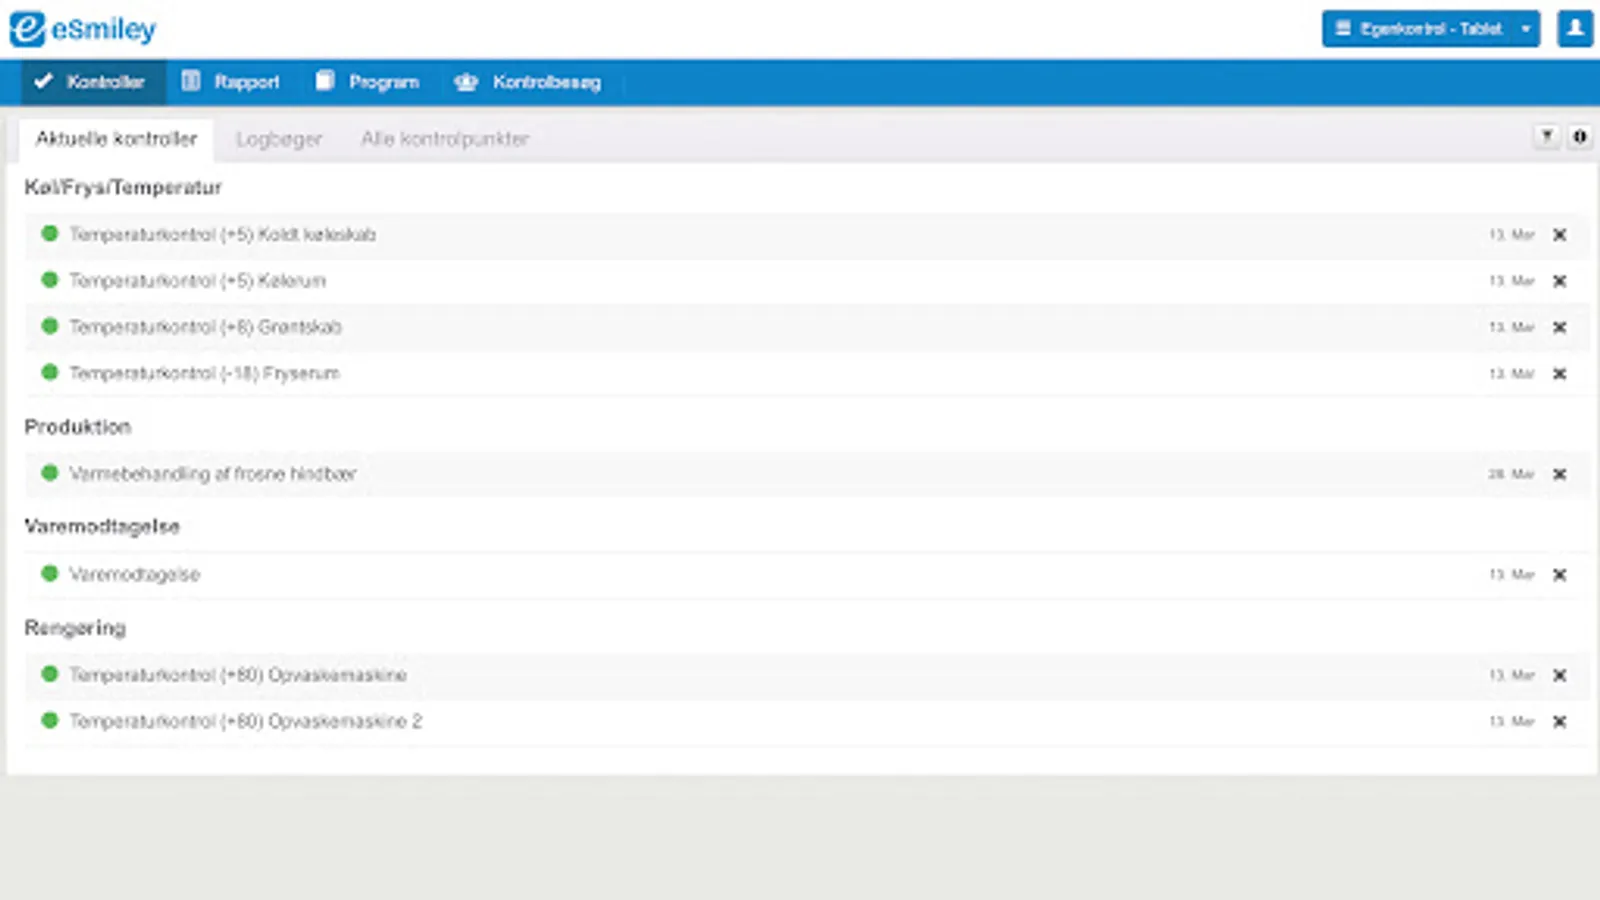
Task: Select the Aktuelle kontroller tab
Action: (116, 139)
